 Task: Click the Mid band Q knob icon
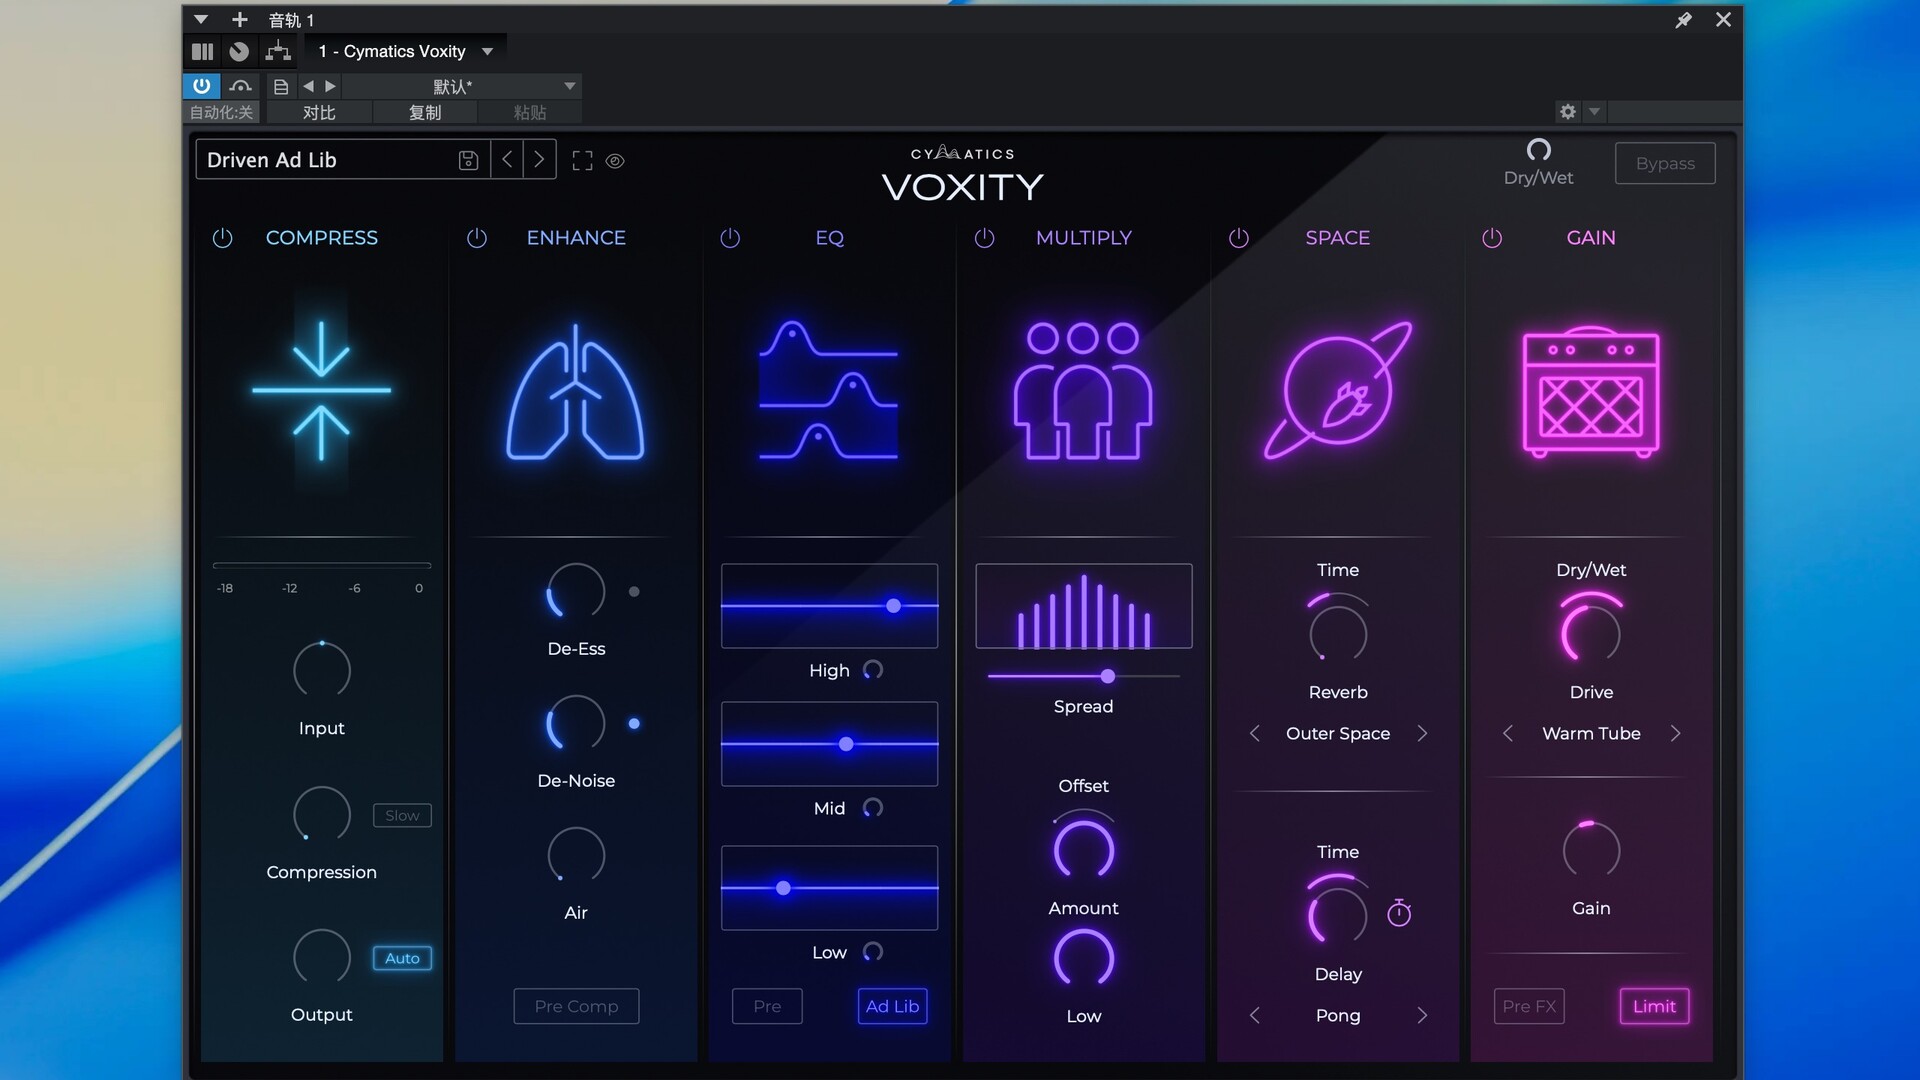point(873,808)
